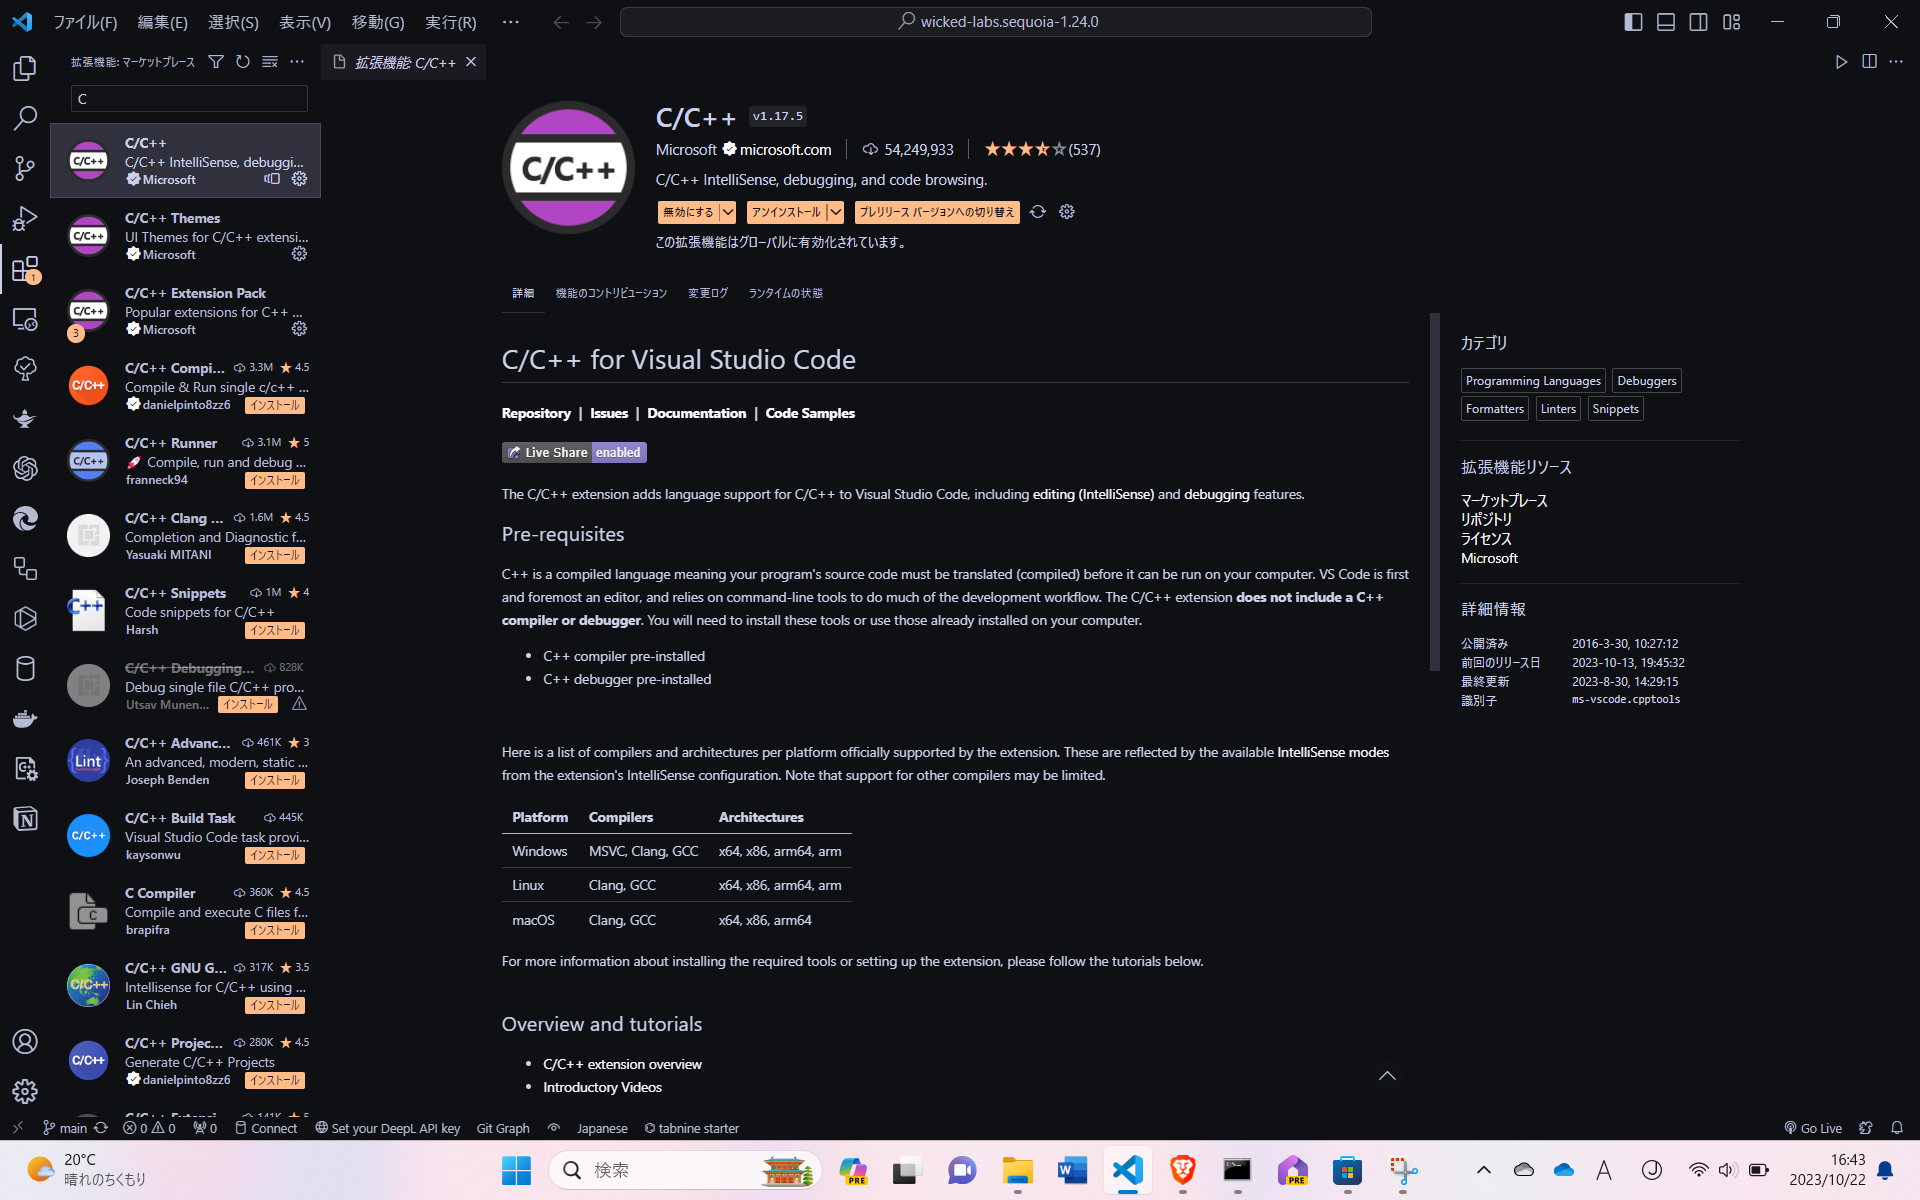Click the manage gear beside the sync icon
The height and width of the screenshot is (1200, 1920).
point(1067,212)
